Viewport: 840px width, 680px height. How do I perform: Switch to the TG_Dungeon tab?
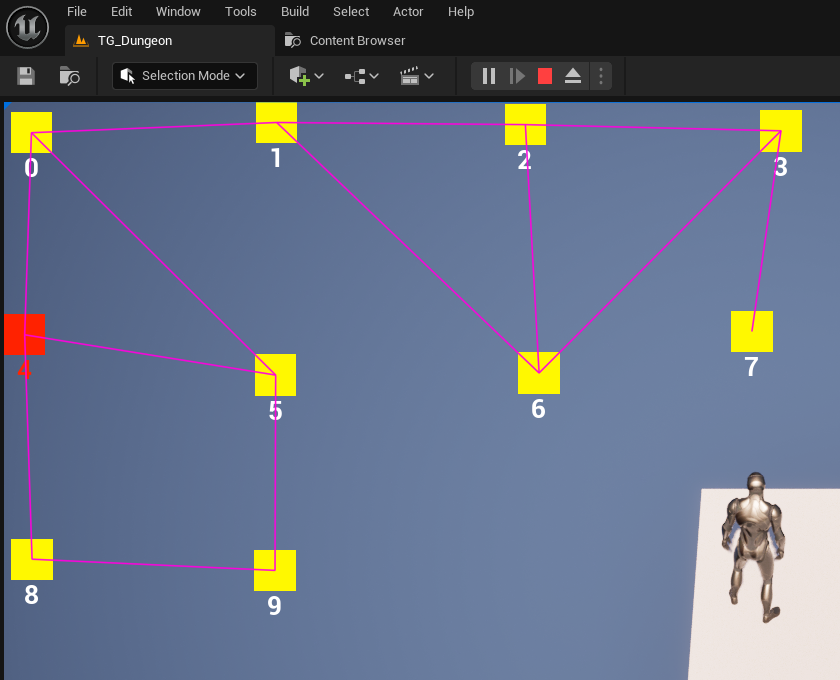click(170, 41)
